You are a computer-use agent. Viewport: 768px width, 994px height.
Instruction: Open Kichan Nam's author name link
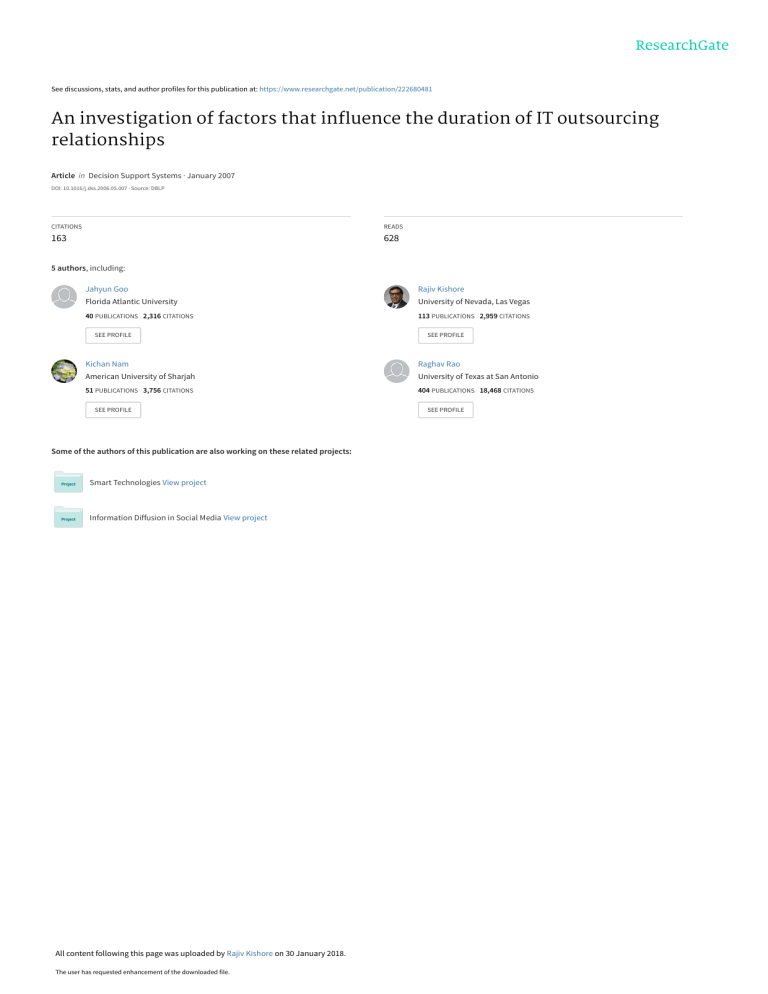pyautogui.click(x=107, y=364)
